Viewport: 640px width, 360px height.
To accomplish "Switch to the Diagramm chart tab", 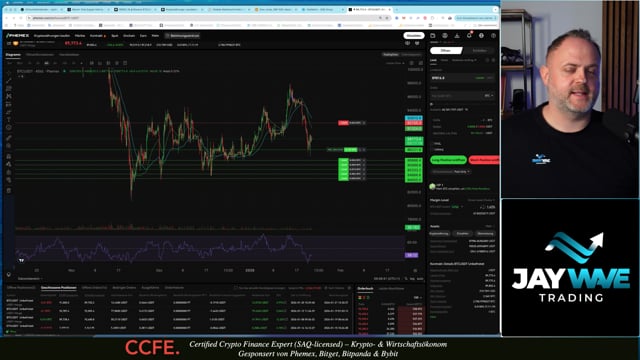I will [x=13, y=55].
